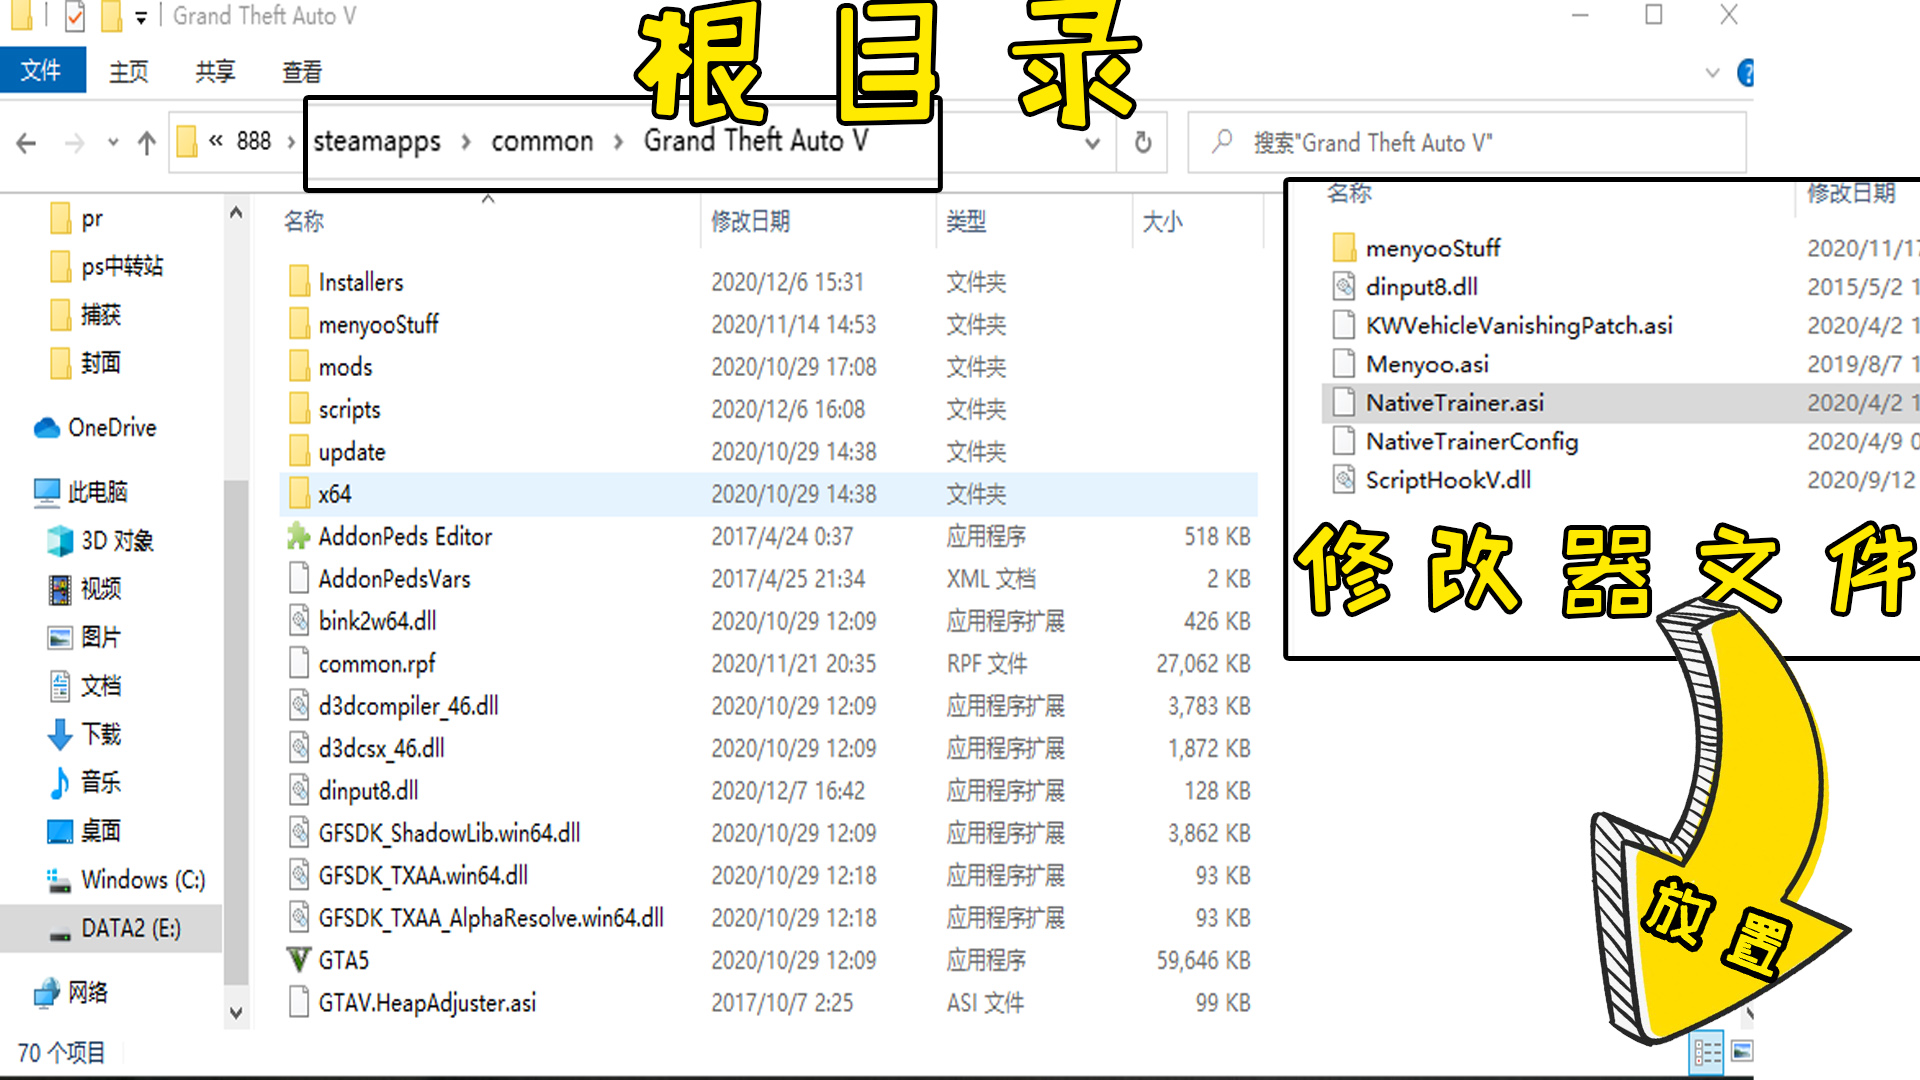Select the ps中转站 folder in sidebar
Viewport: 1920px width, 1080px height.
tap(106, 267)
